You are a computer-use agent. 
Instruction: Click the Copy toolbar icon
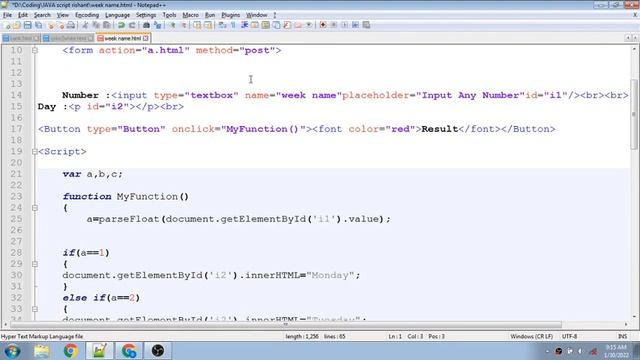96,25
